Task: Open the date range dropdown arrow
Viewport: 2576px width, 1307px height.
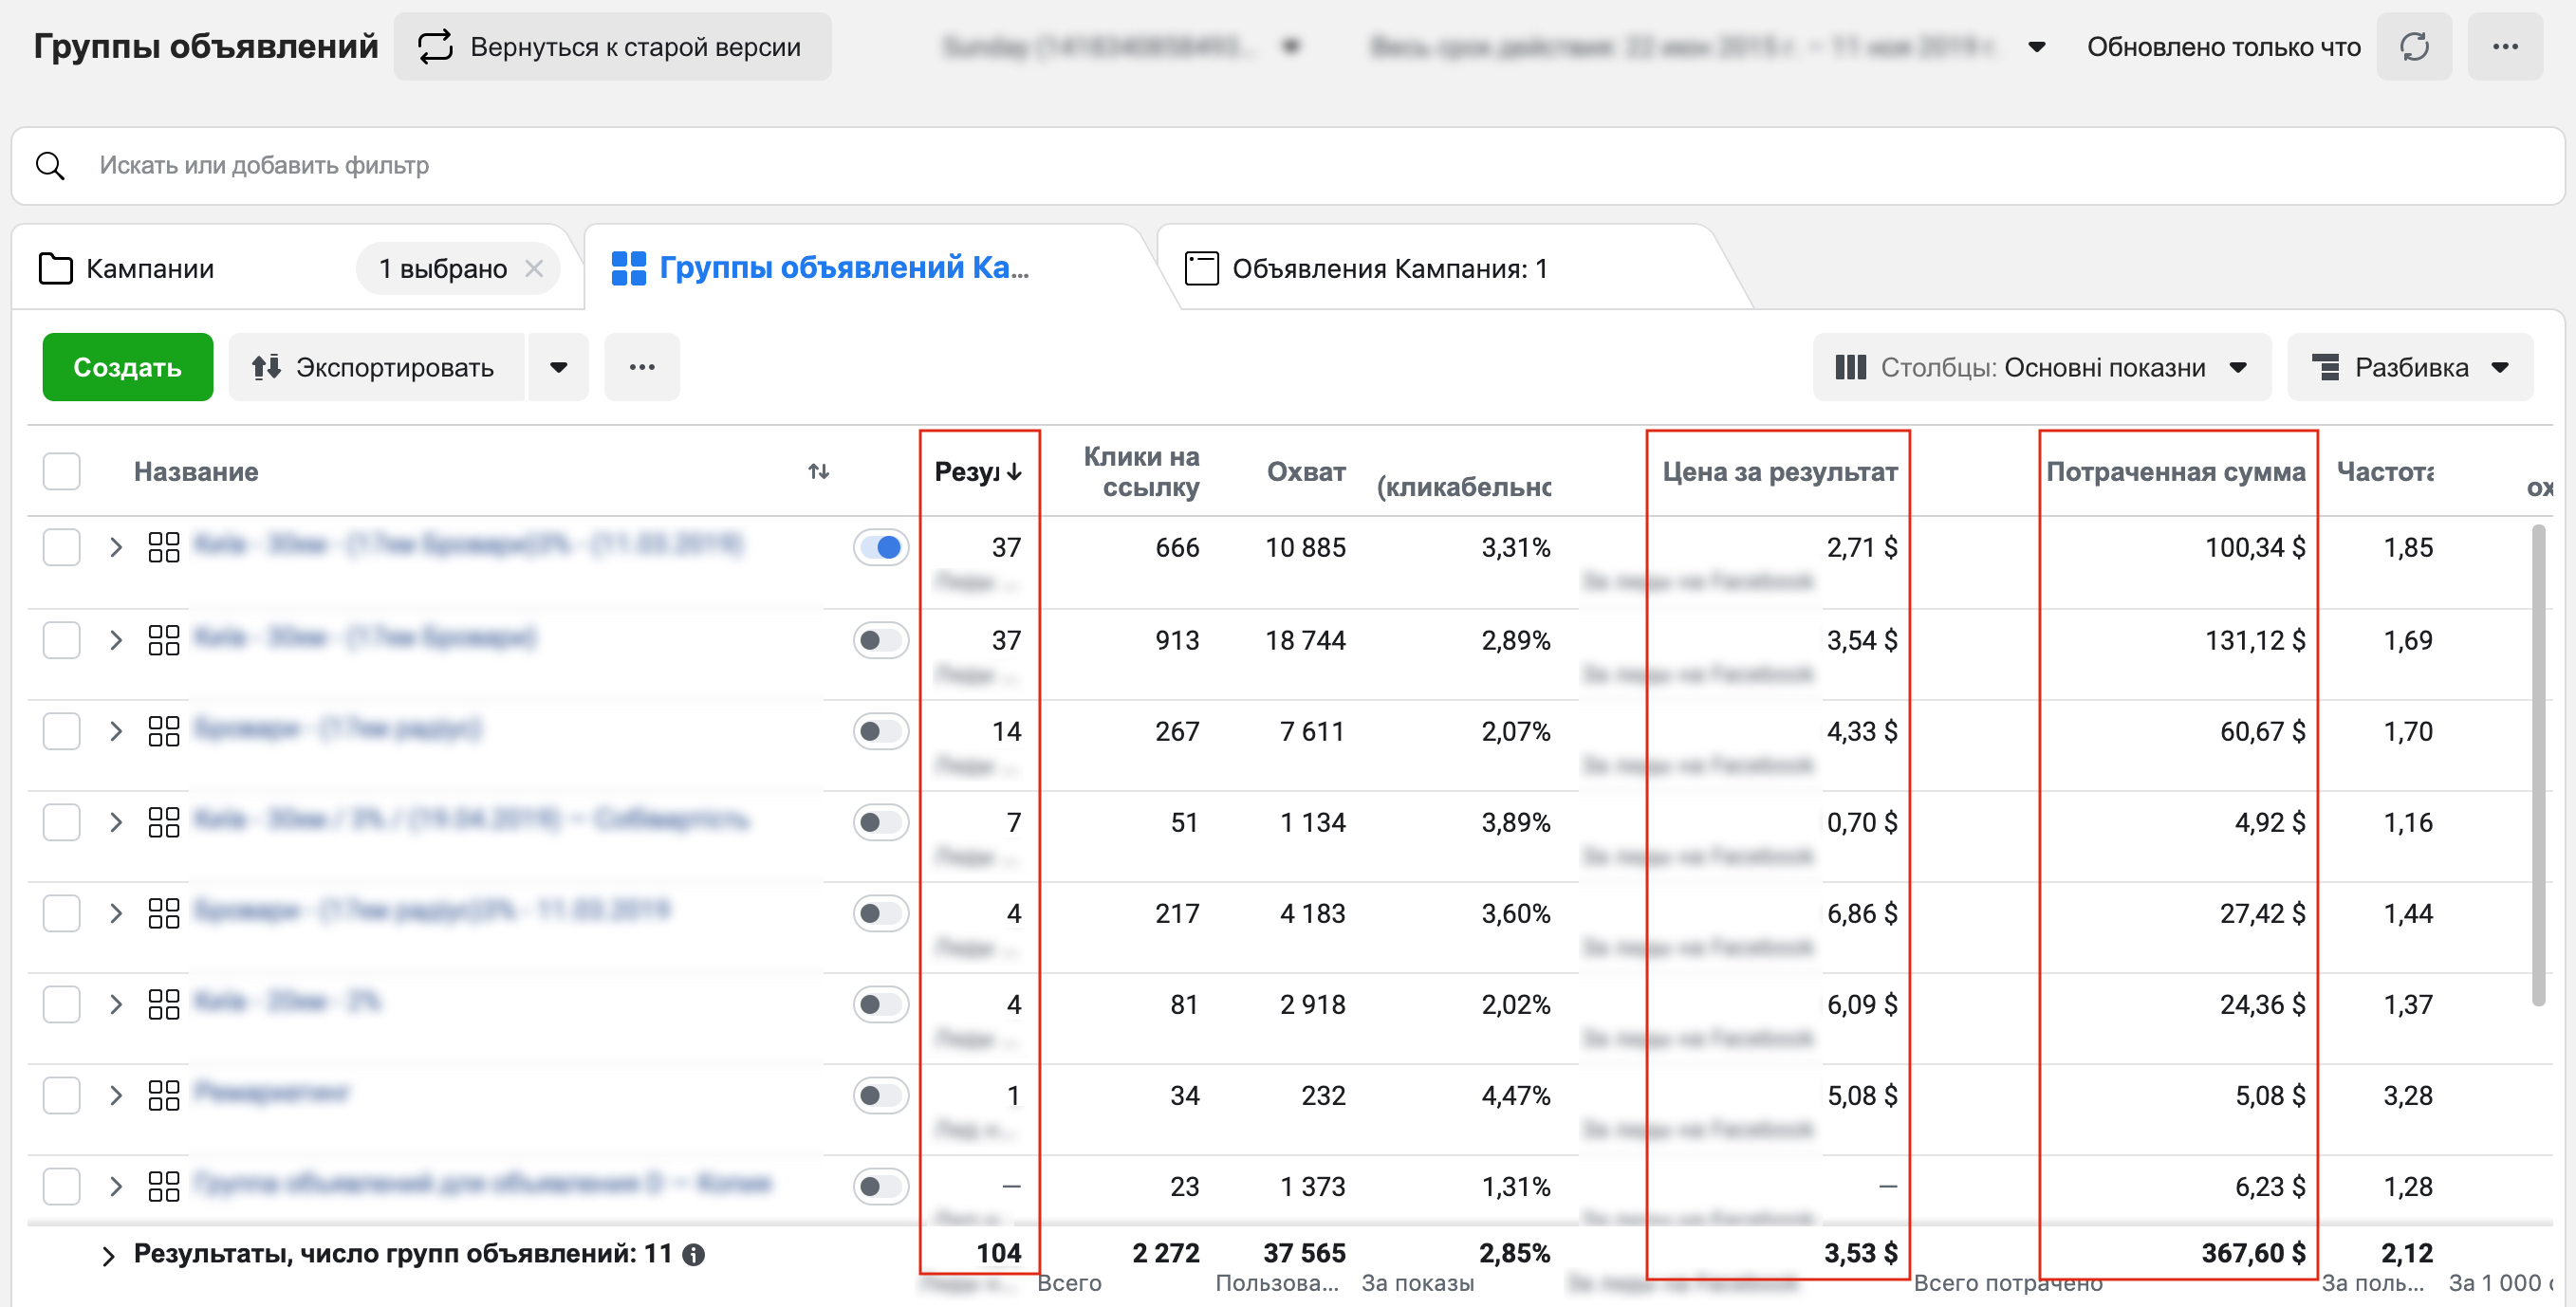Action: point(2036,47)
